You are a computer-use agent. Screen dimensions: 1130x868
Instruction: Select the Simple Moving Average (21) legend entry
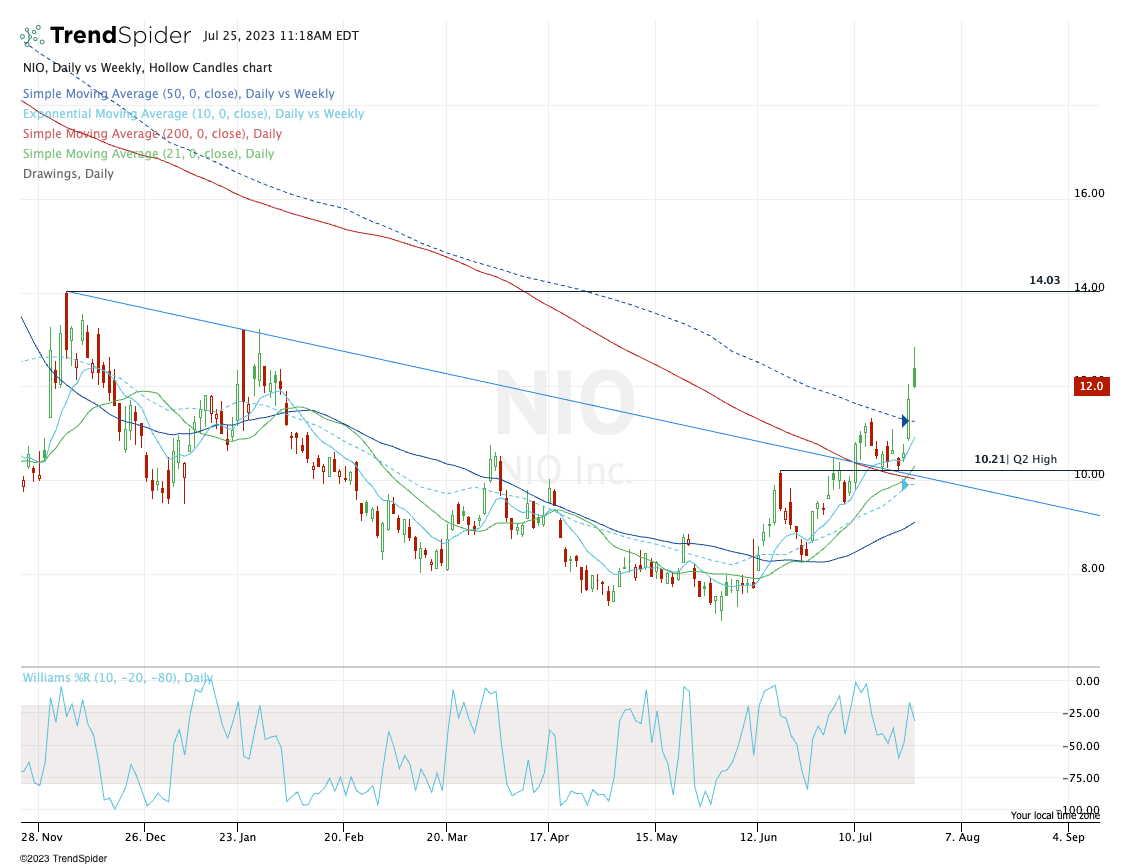click(148, 154)
